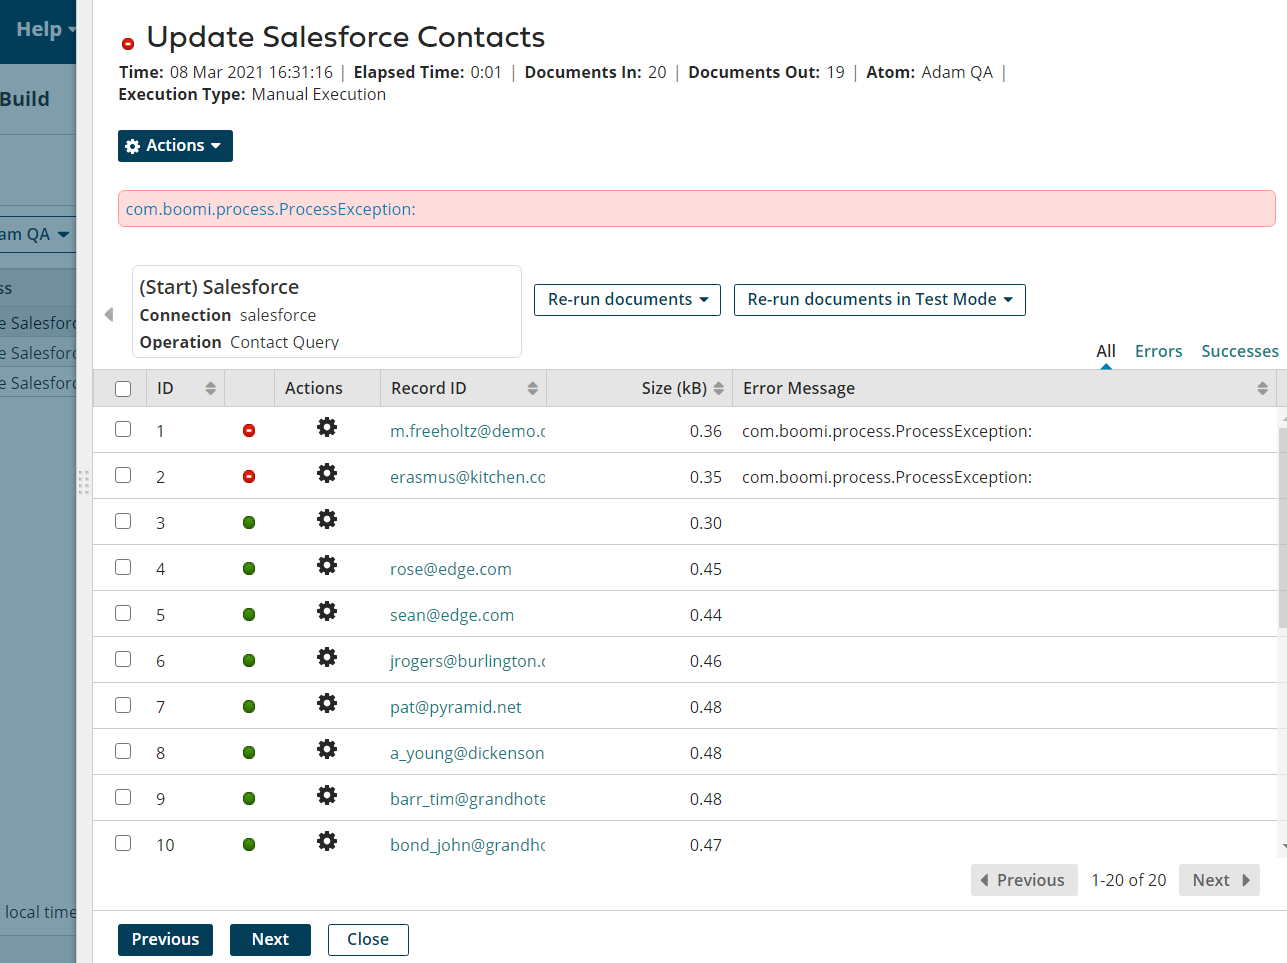Open the gear actions for document 10
Image resolution: width=1287 pixels, height=963 pixels.
tap(327, 842)
